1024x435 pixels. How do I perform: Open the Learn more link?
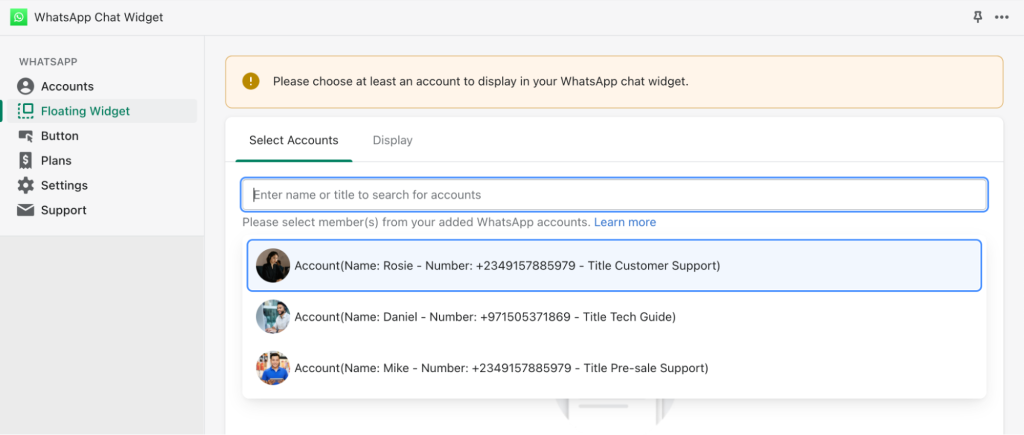pyautogui.click(x=625, y=222)
